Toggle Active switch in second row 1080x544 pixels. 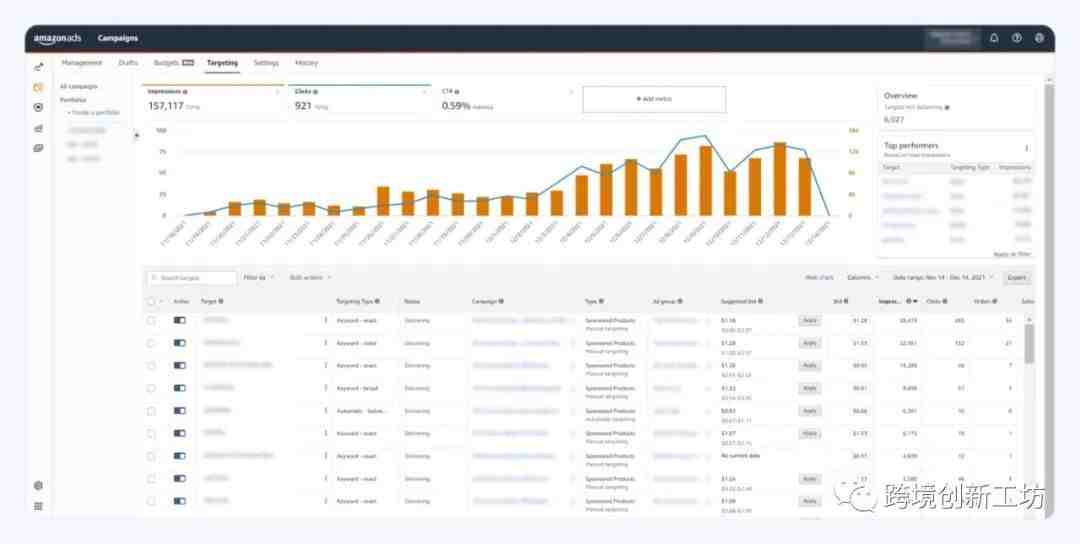tap(180, 343)
